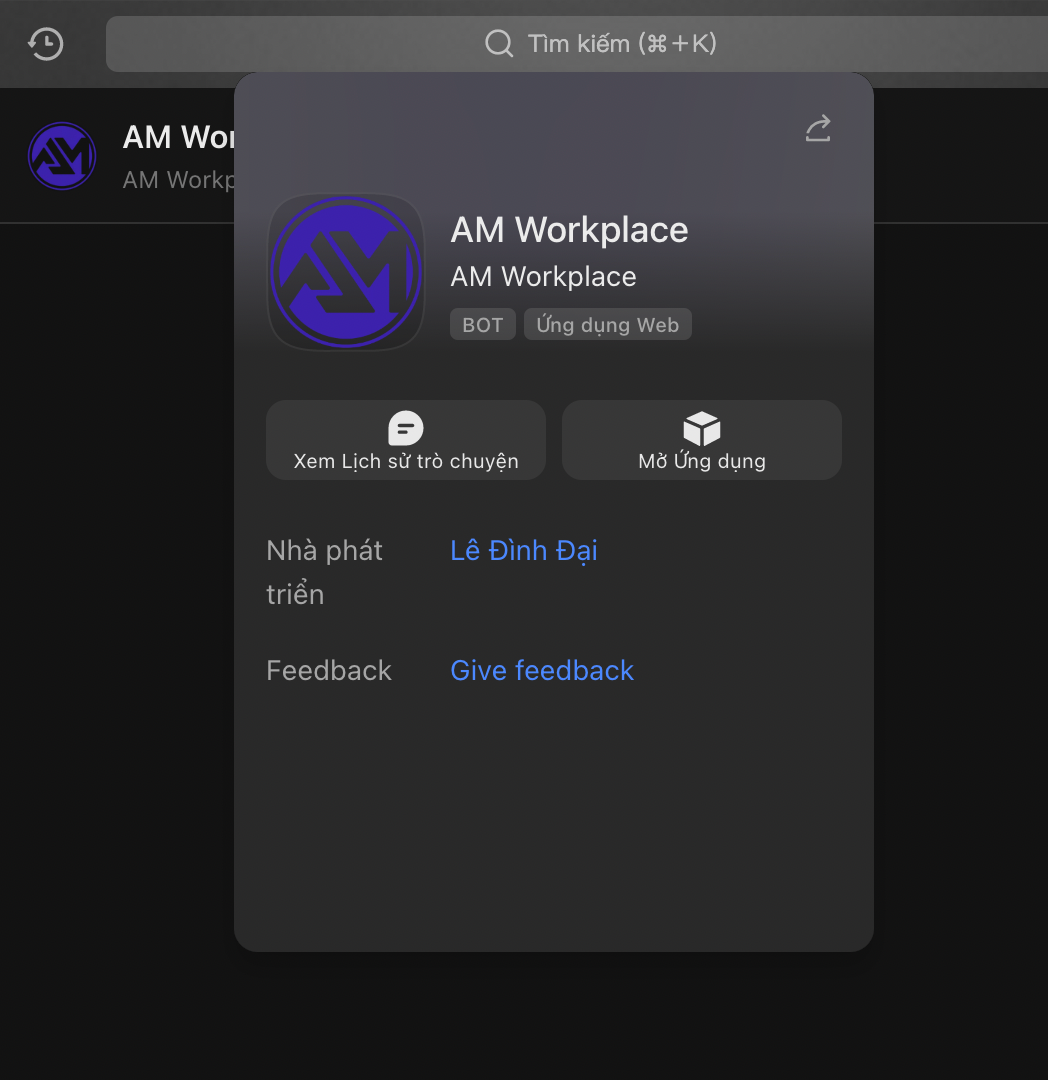Click the Ứng dụng Web tag badge

[x=607, y=325]
